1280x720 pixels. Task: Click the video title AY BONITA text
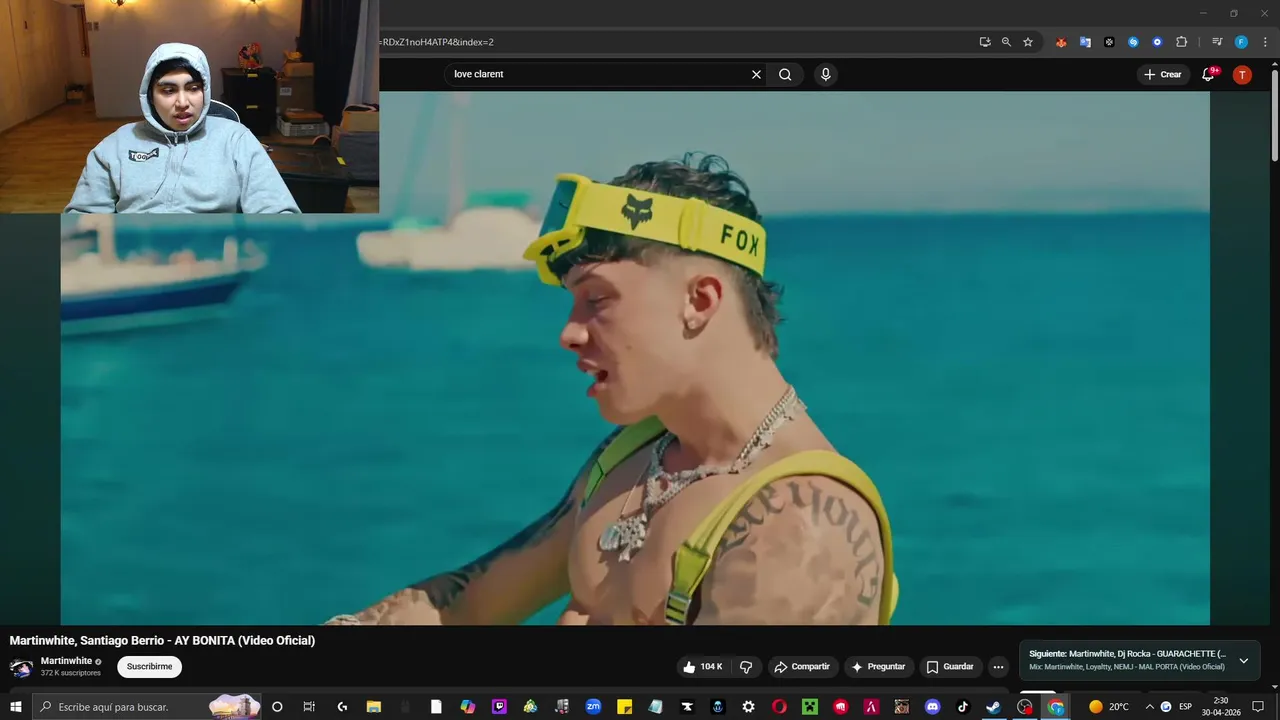[x=162, y=640]
